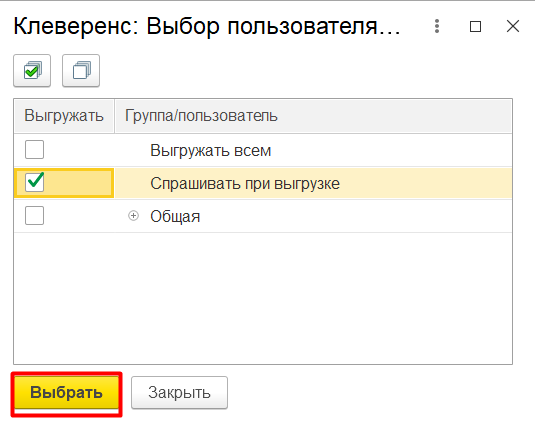
Task: Click the dialog title Клеверенс: Выбор пользователя
Action: (x=207, y=26)
